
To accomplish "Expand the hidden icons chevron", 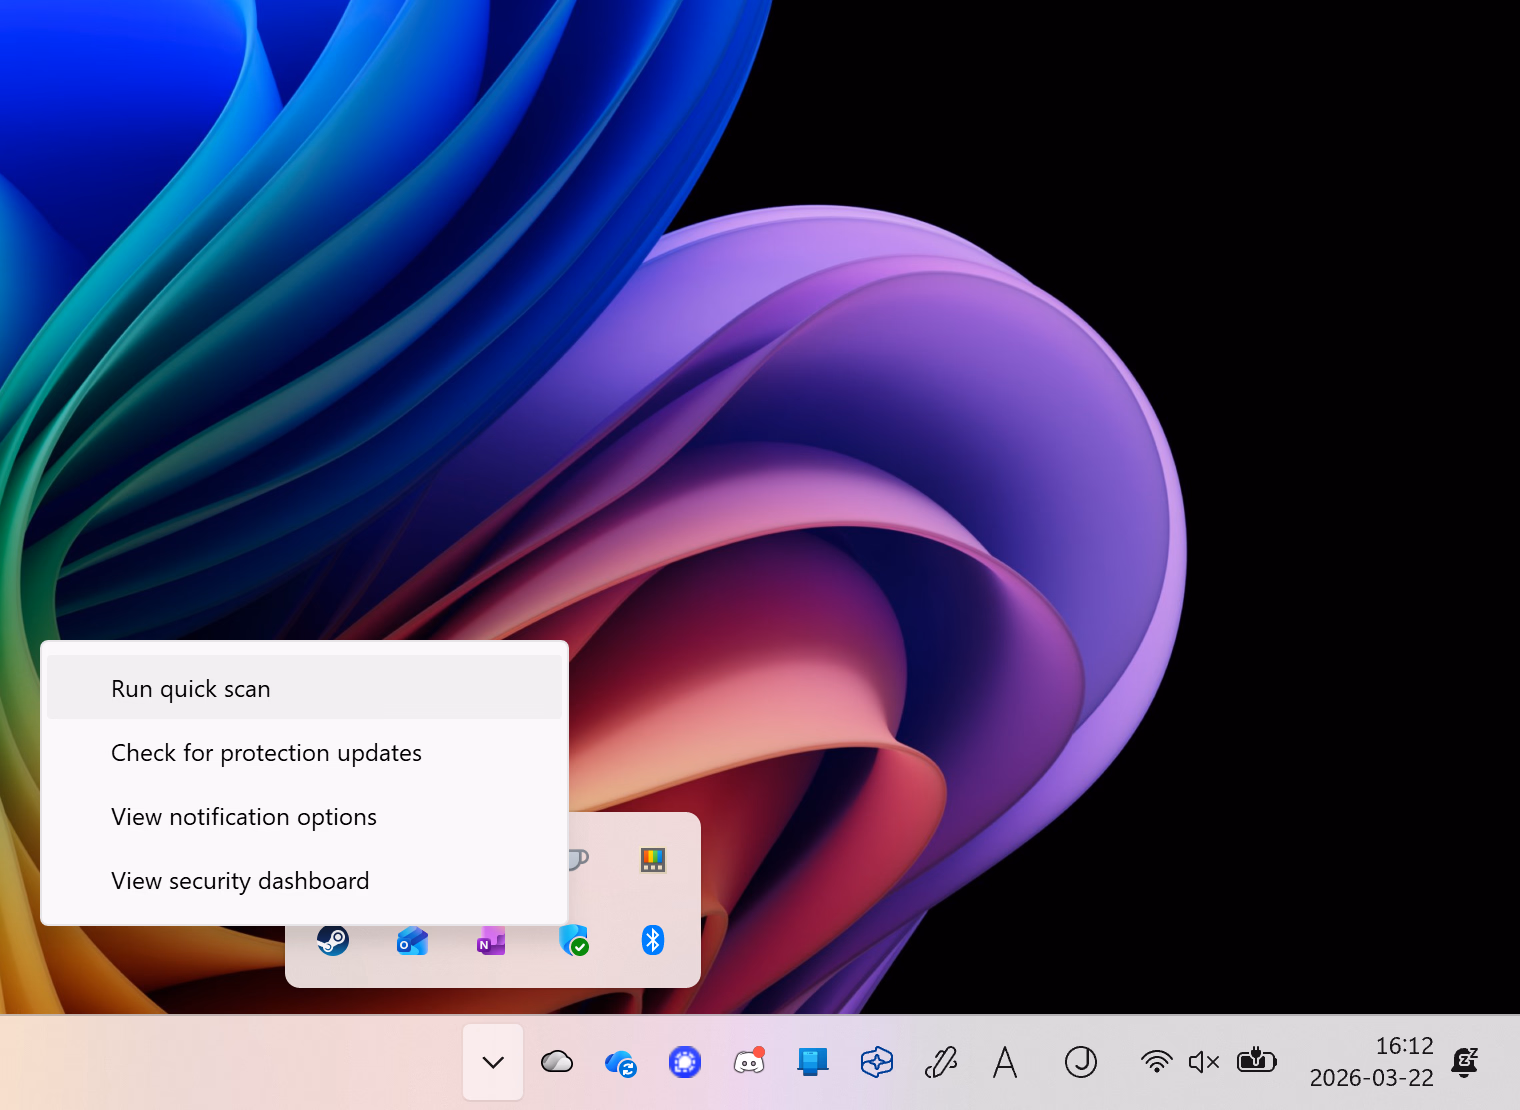I will pos(492,1061).
